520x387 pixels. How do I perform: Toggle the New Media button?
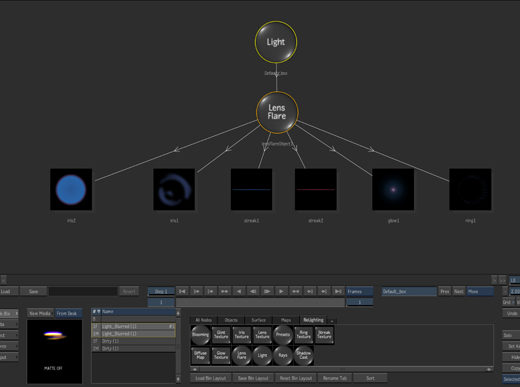[40, 313]
